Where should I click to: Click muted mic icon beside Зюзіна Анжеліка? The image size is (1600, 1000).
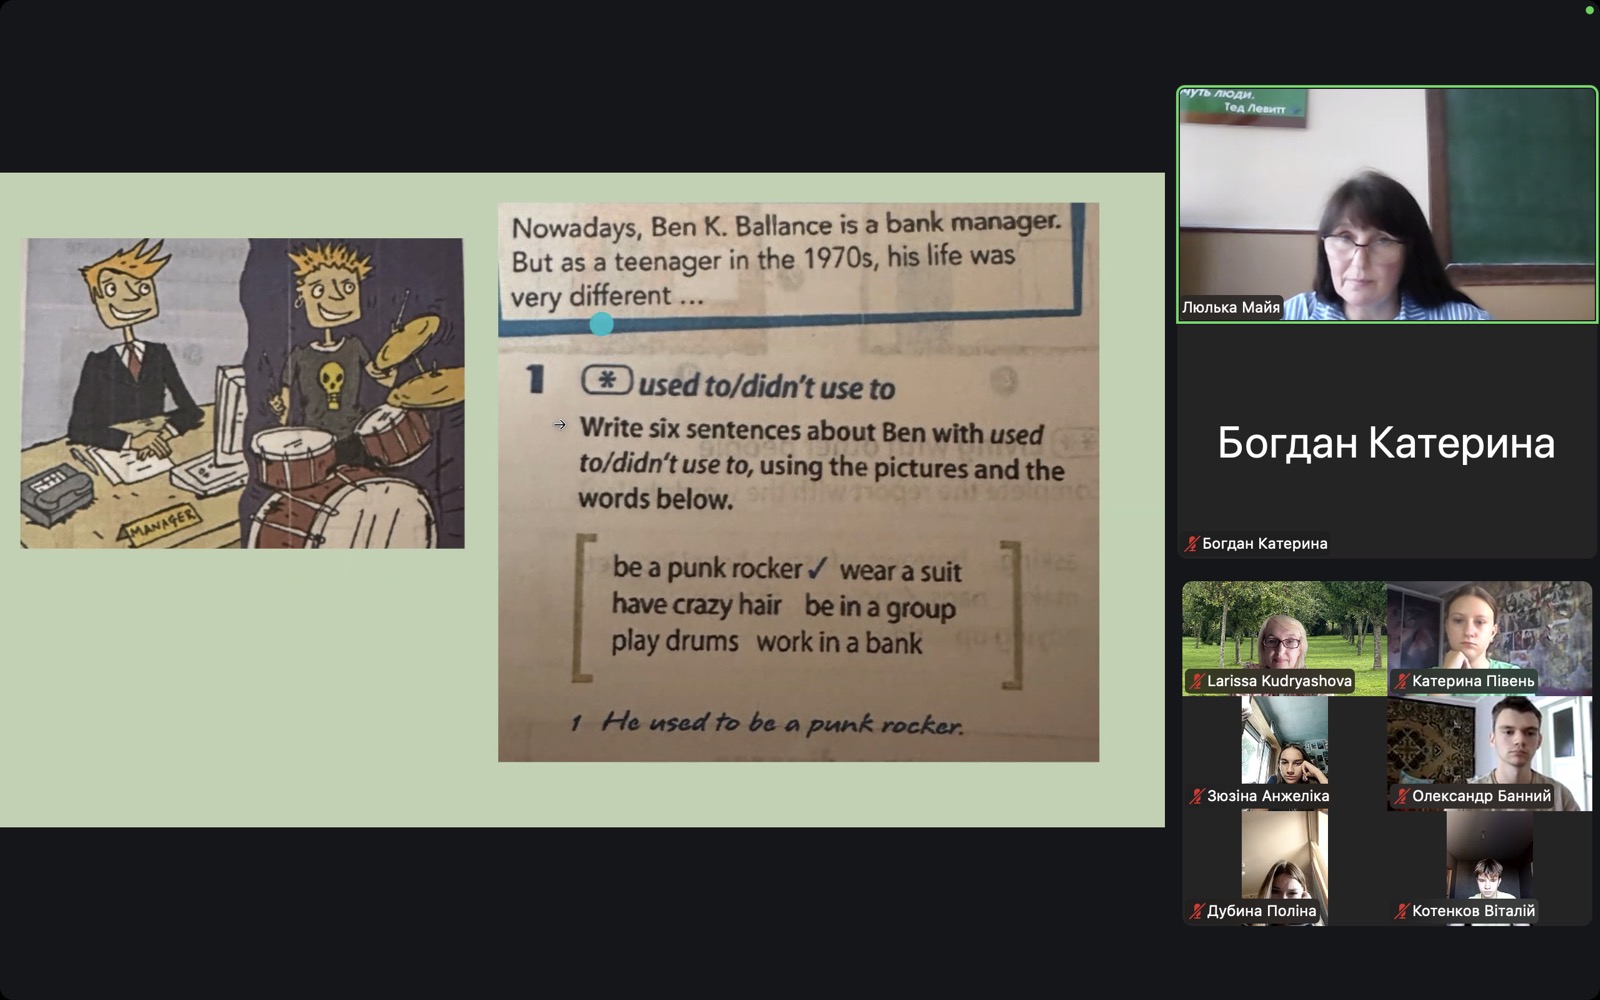pos(1196,796)
